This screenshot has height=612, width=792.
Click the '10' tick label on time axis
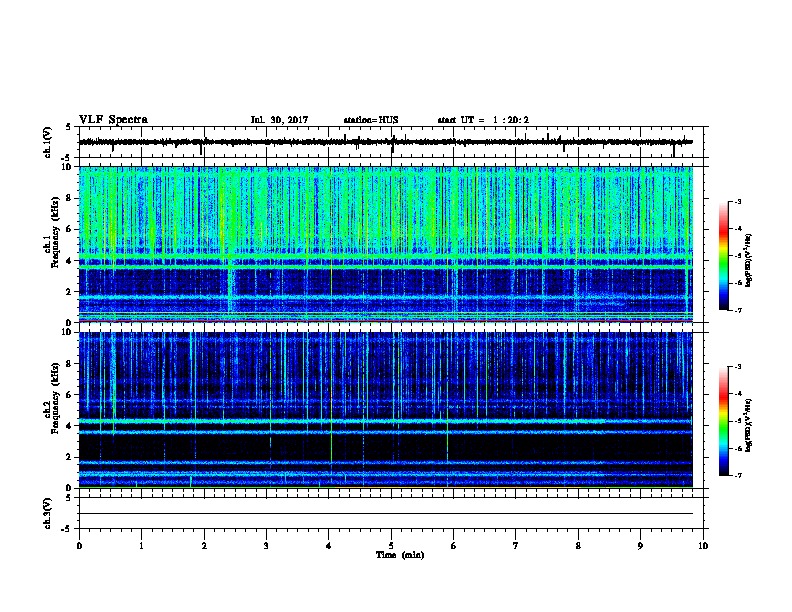pyautogui.click(x=703, y=546)
